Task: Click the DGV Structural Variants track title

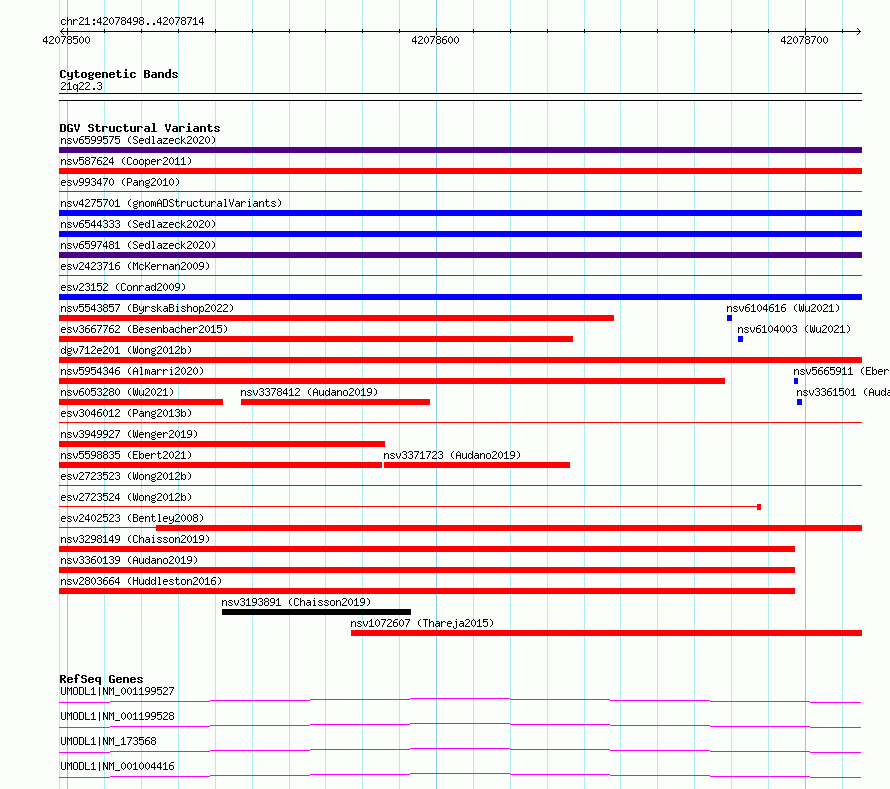Action: pyautogui.click(x=140, y=128)
